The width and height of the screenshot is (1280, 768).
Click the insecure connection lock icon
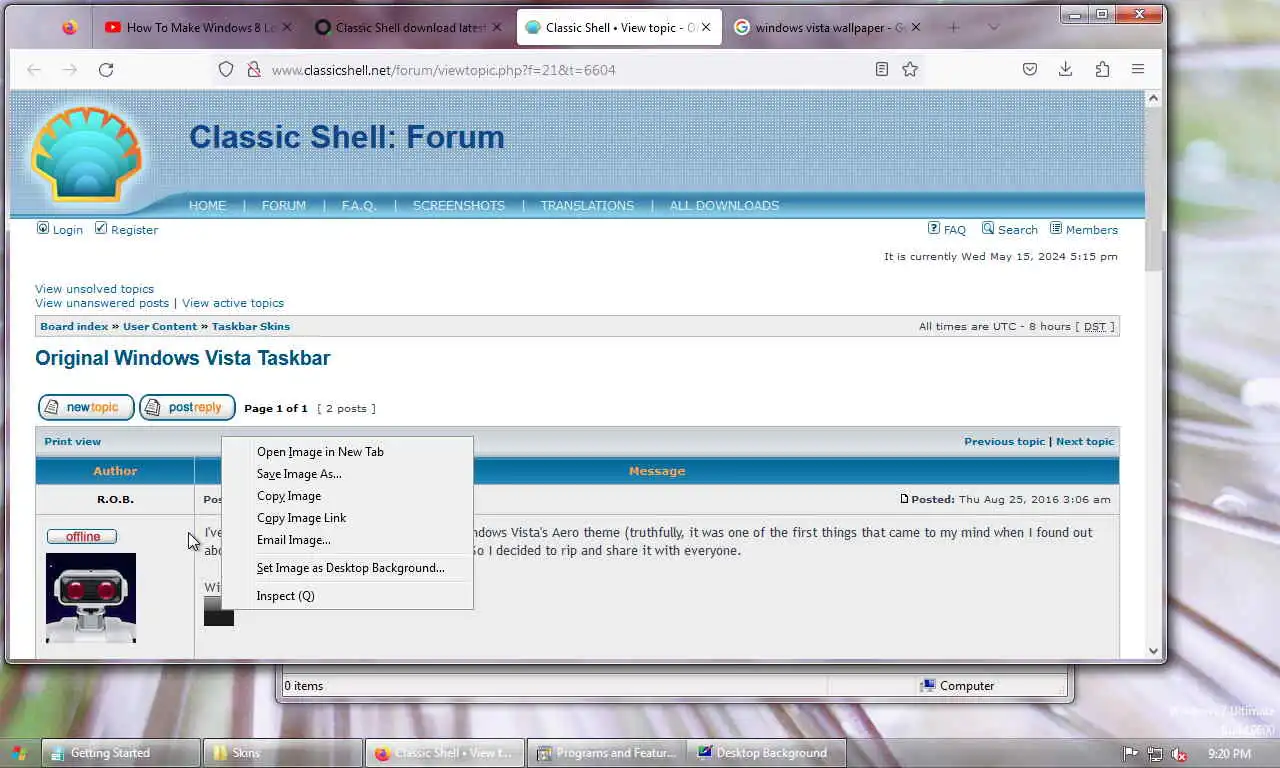pos(254,70)
